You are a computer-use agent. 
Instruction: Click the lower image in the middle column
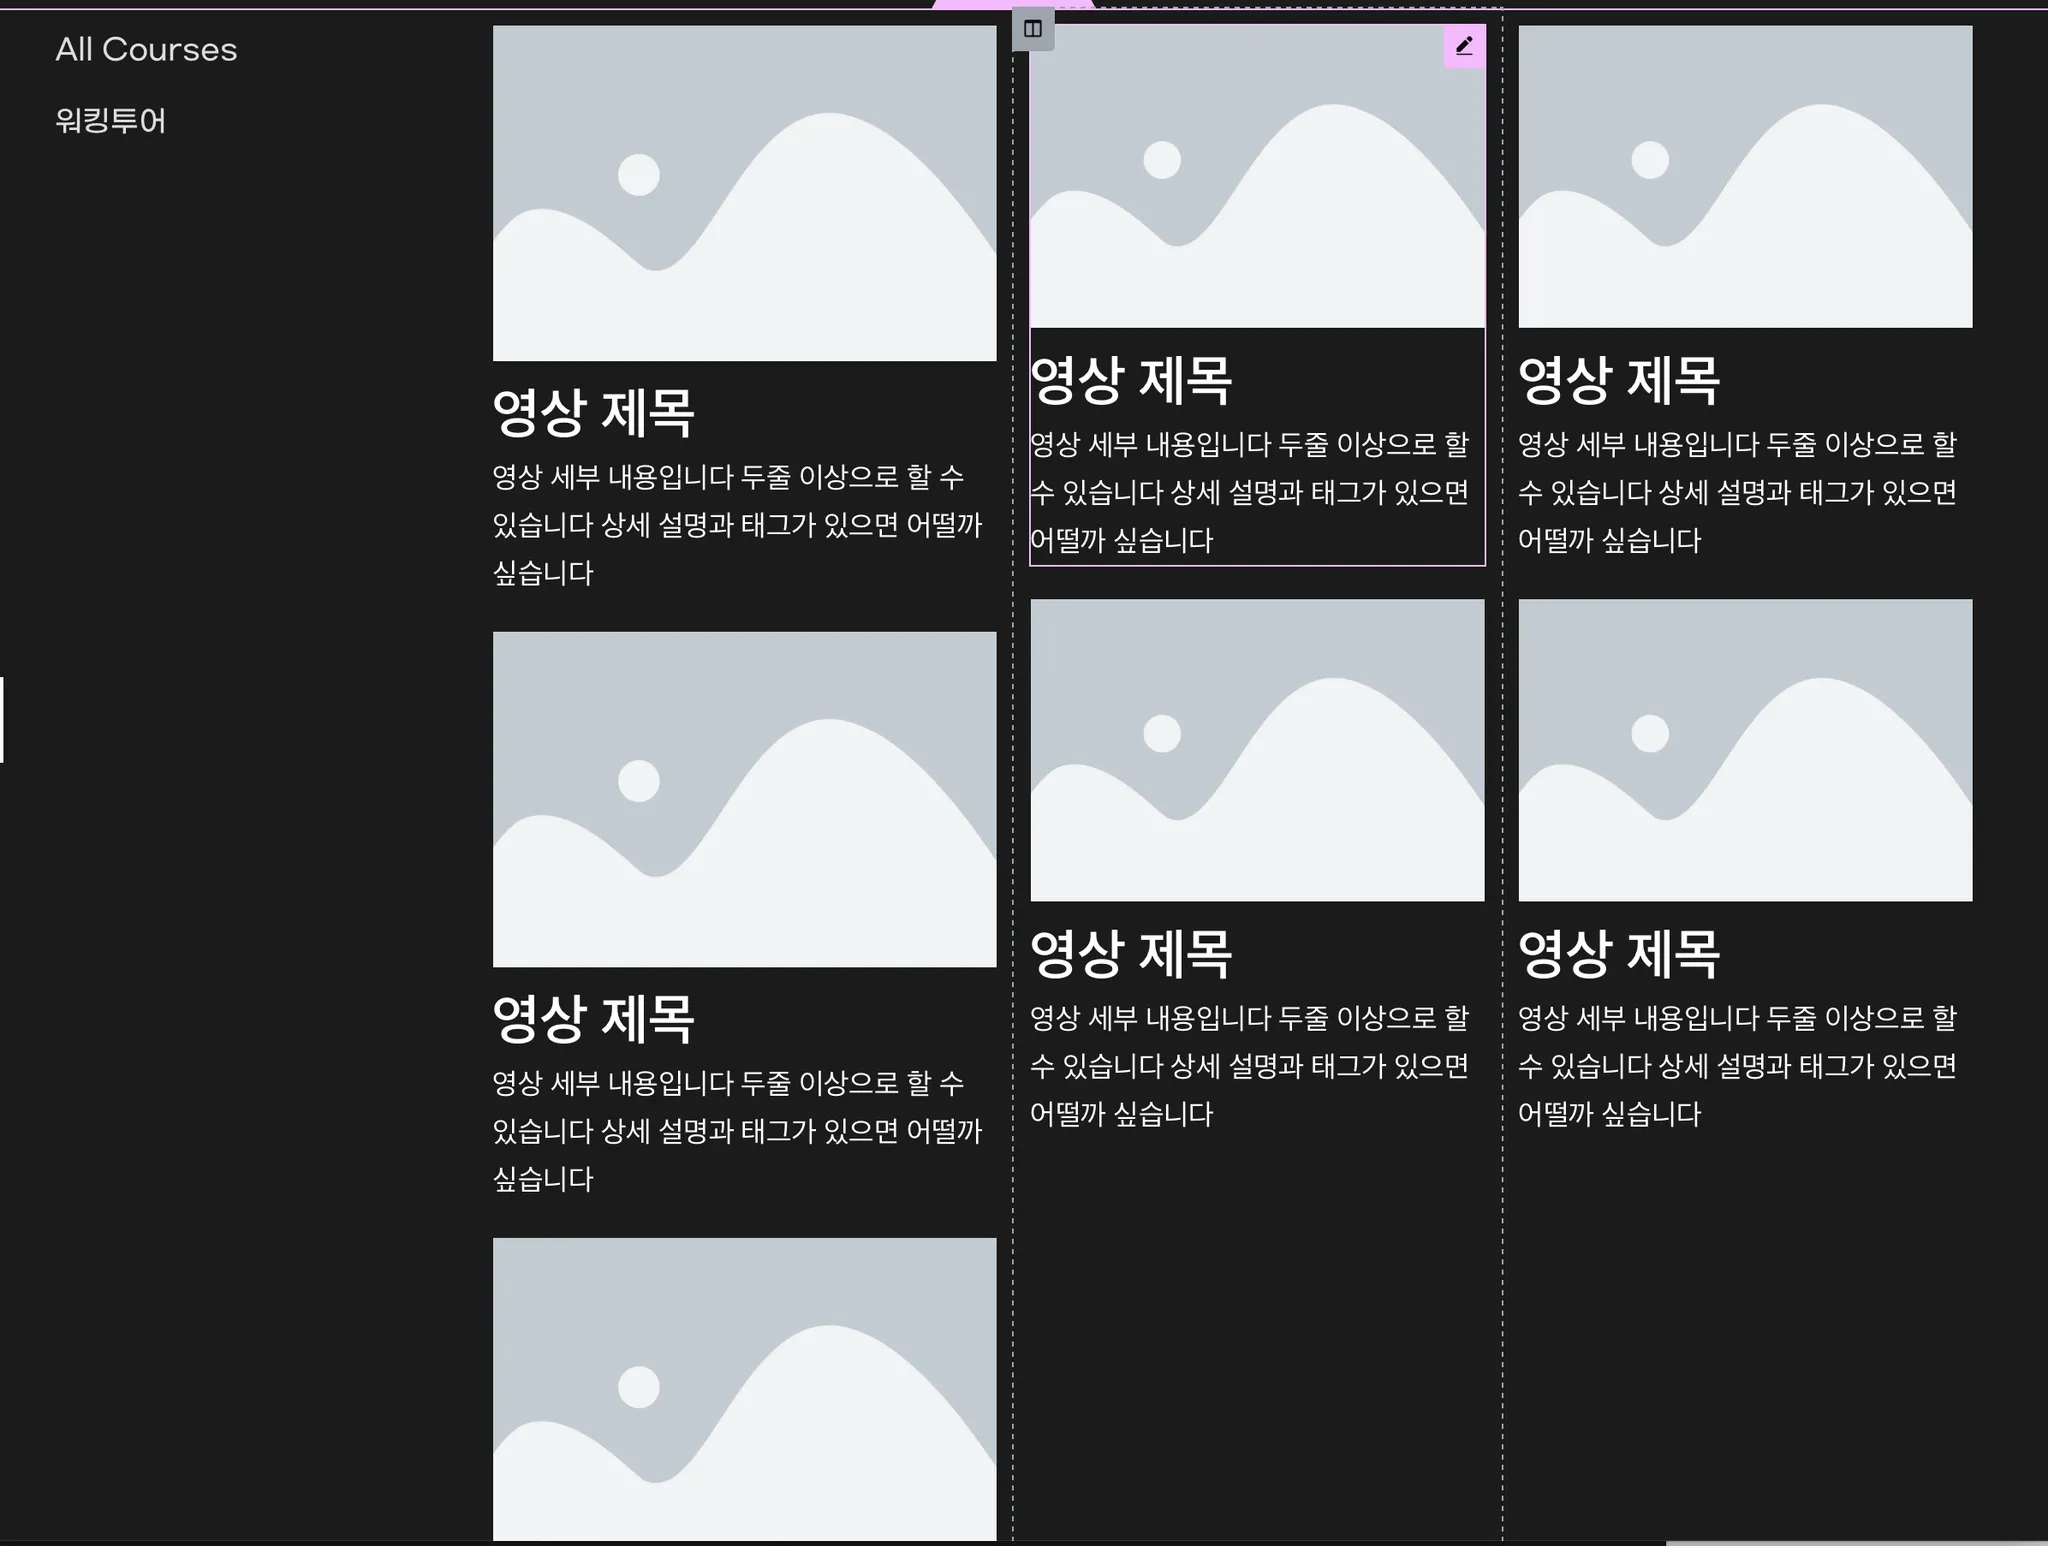1256,750
